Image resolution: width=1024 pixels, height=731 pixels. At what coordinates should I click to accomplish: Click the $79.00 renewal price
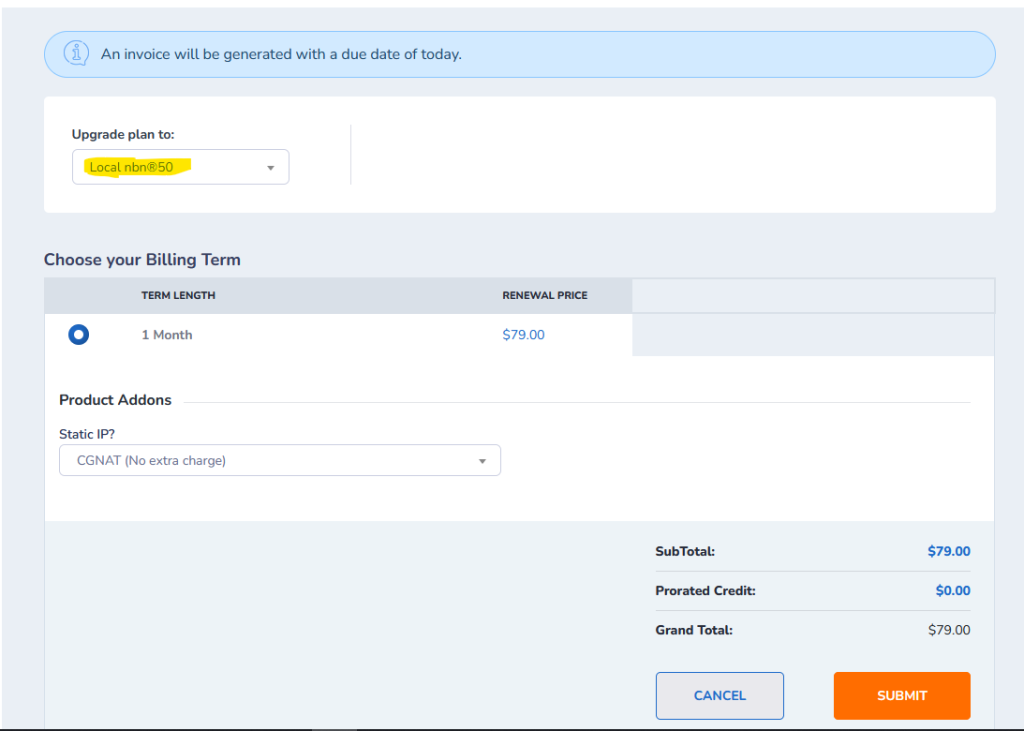[x=523, y=334]
